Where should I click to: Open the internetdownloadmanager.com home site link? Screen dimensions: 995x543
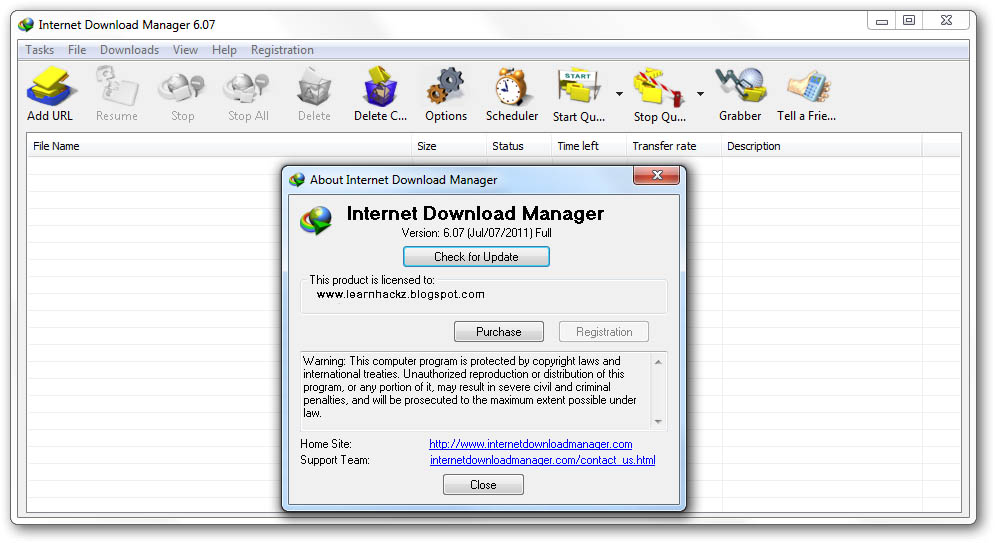pos(530,444)
